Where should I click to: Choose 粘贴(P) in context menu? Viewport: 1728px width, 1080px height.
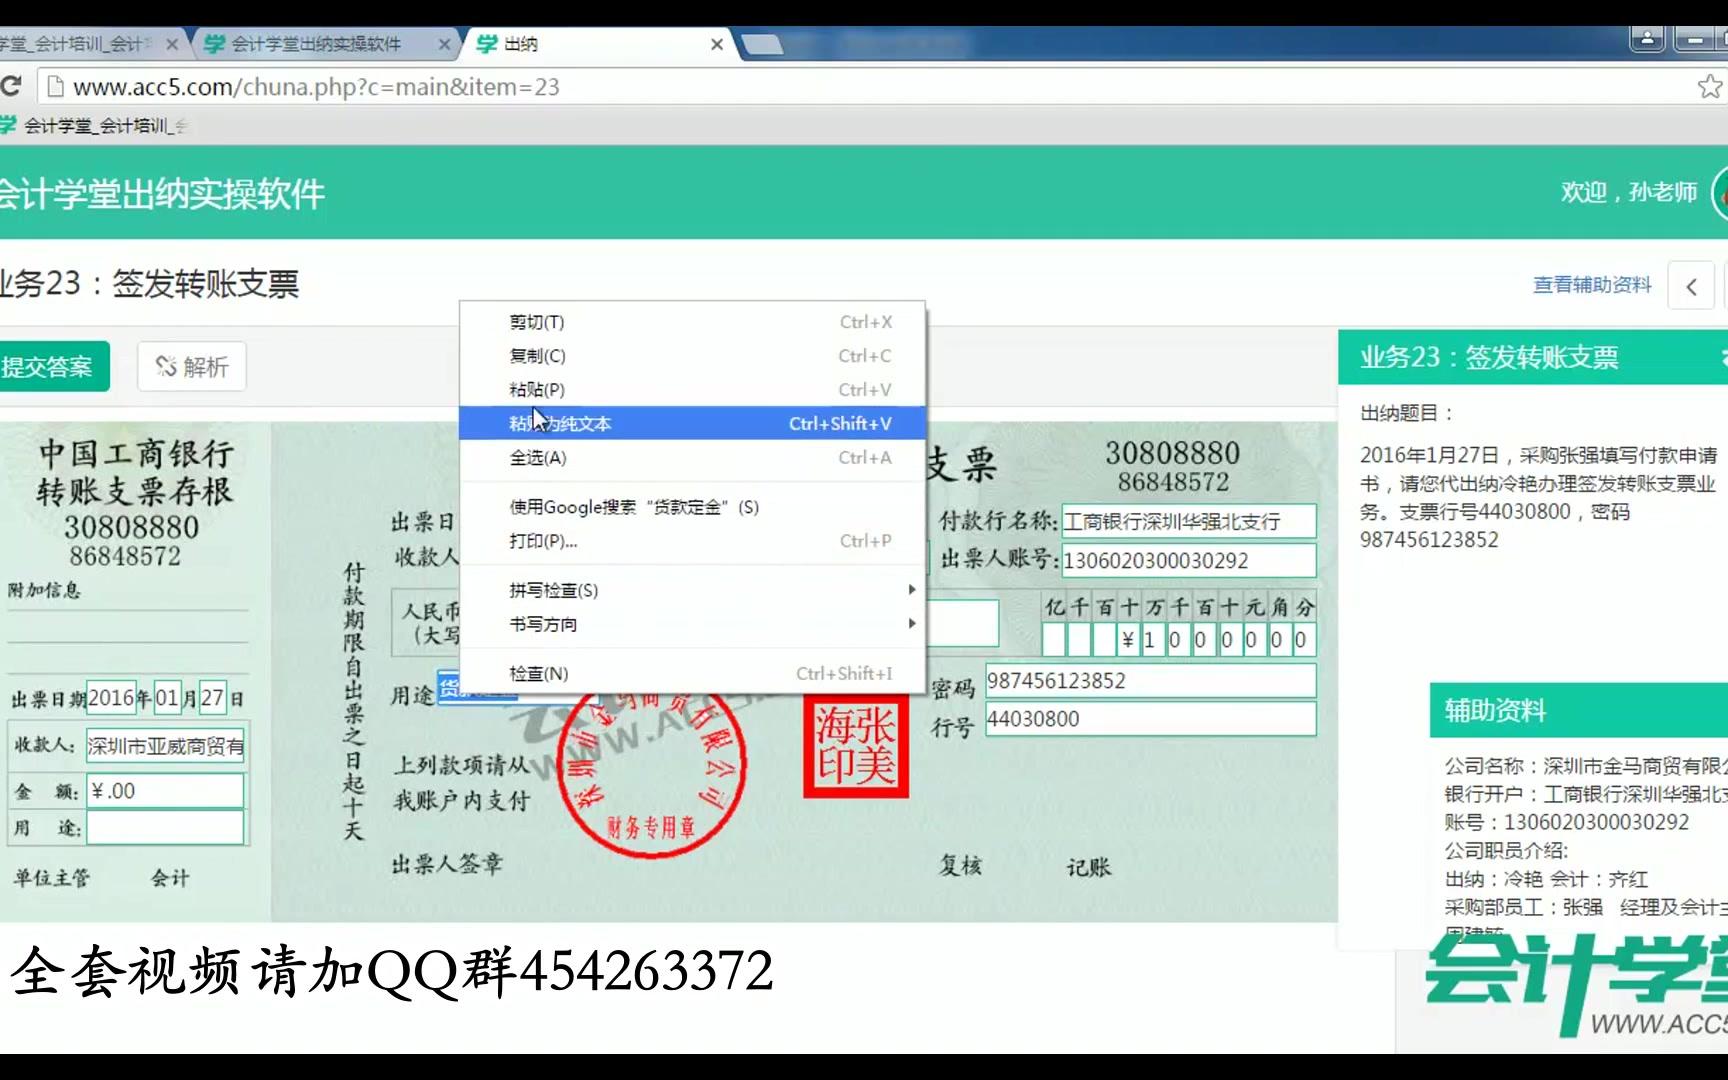tap(692, 390)
